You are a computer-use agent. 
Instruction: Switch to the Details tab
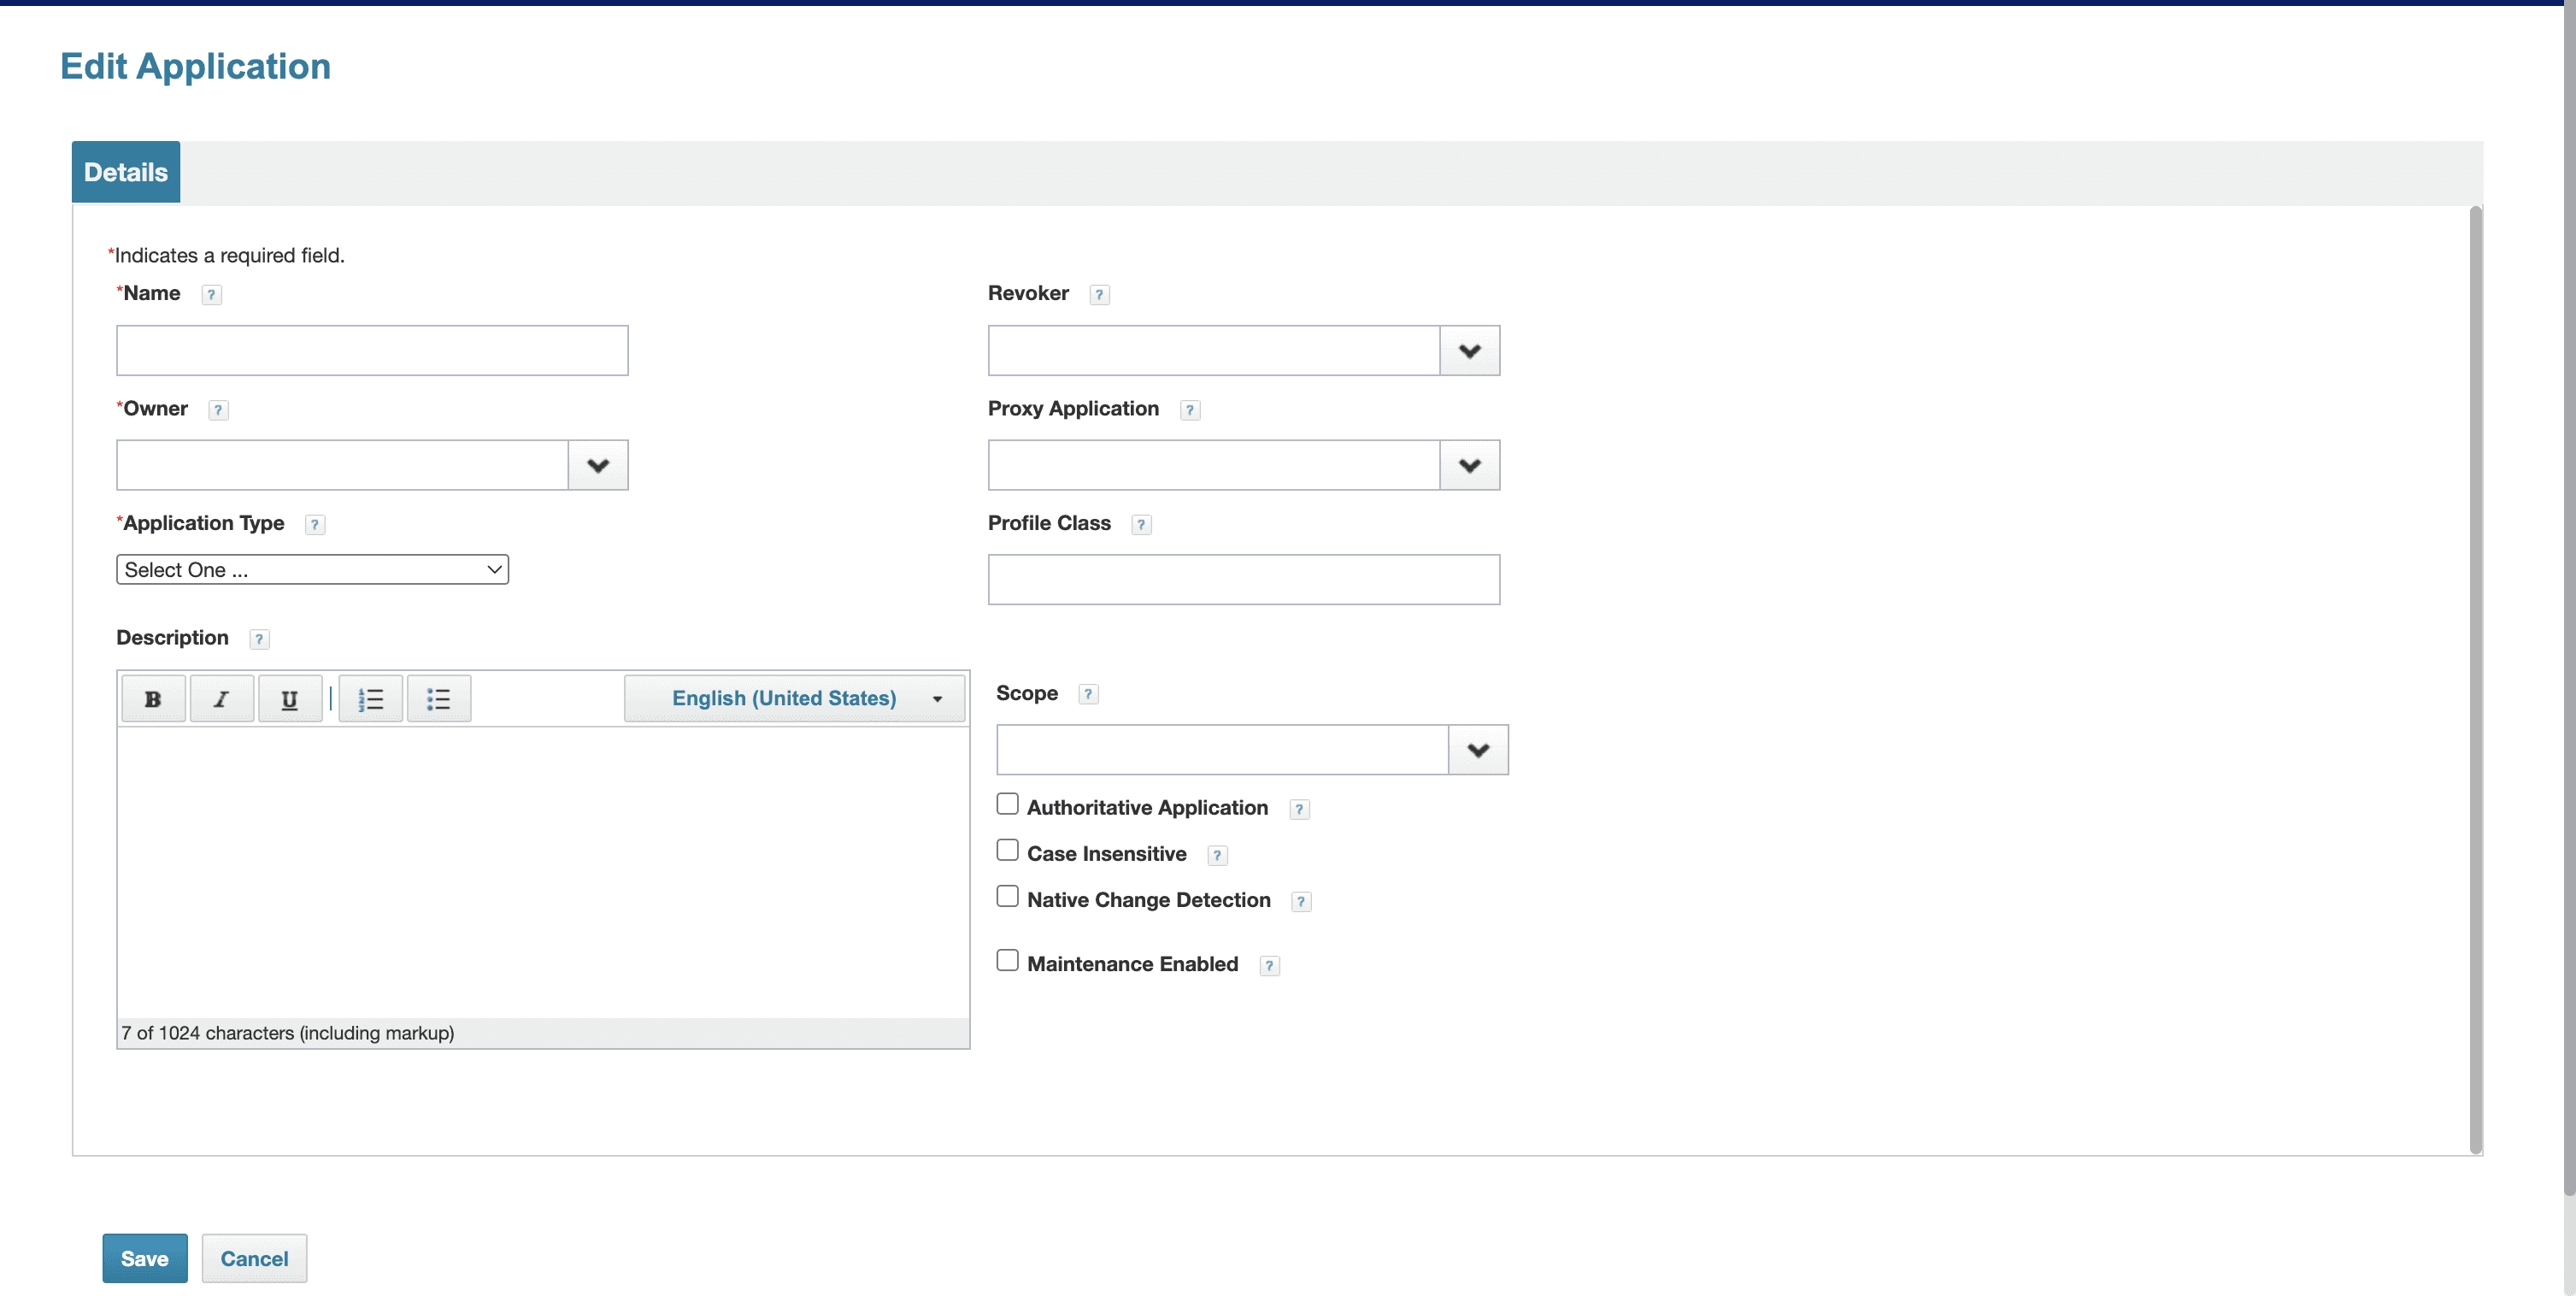point(126,172)
